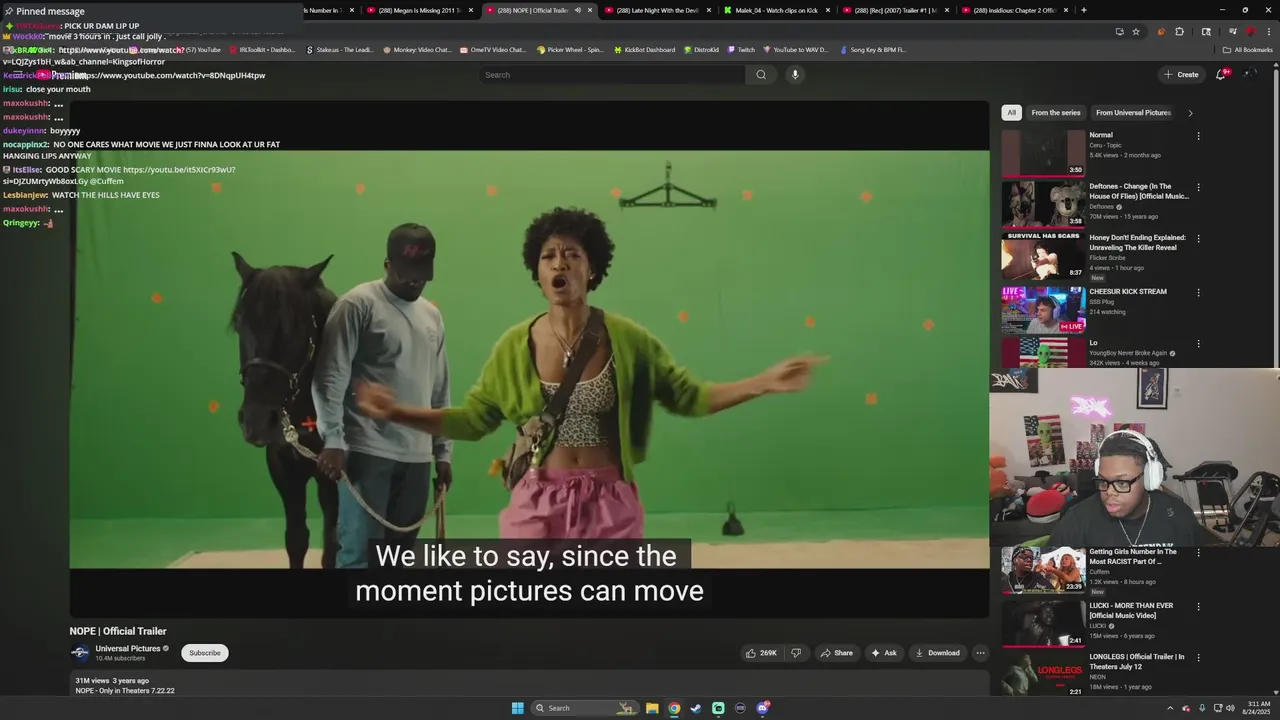The image size is (1280, 720).
Task: Mute the NOPE tab via speaker icon
Action: click(x=577, y=10)
